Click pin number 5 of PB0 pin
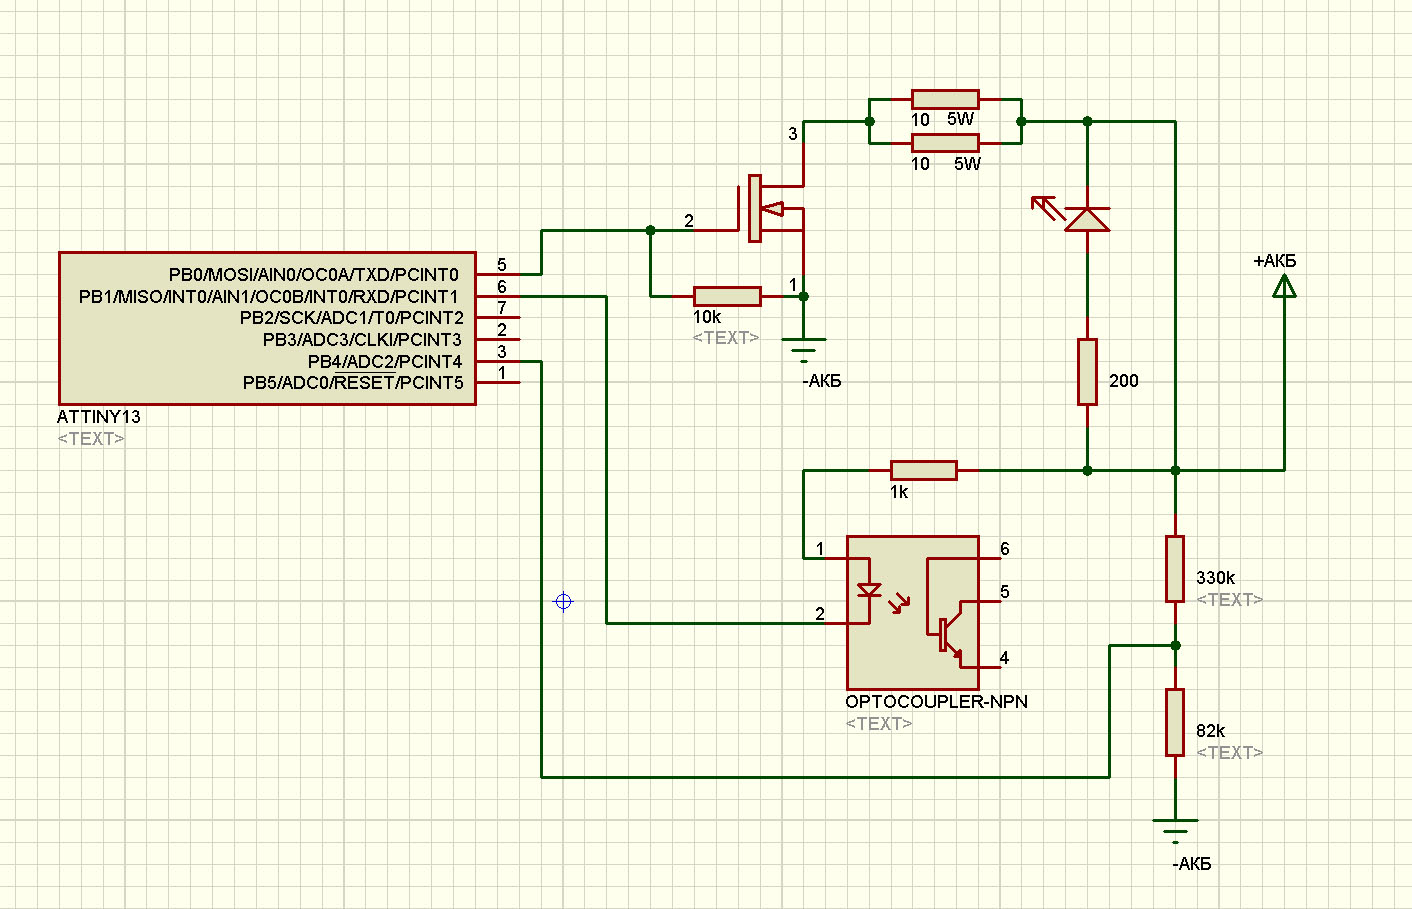This screenshot has height=909, width=1412. click(x=502, y=264)
